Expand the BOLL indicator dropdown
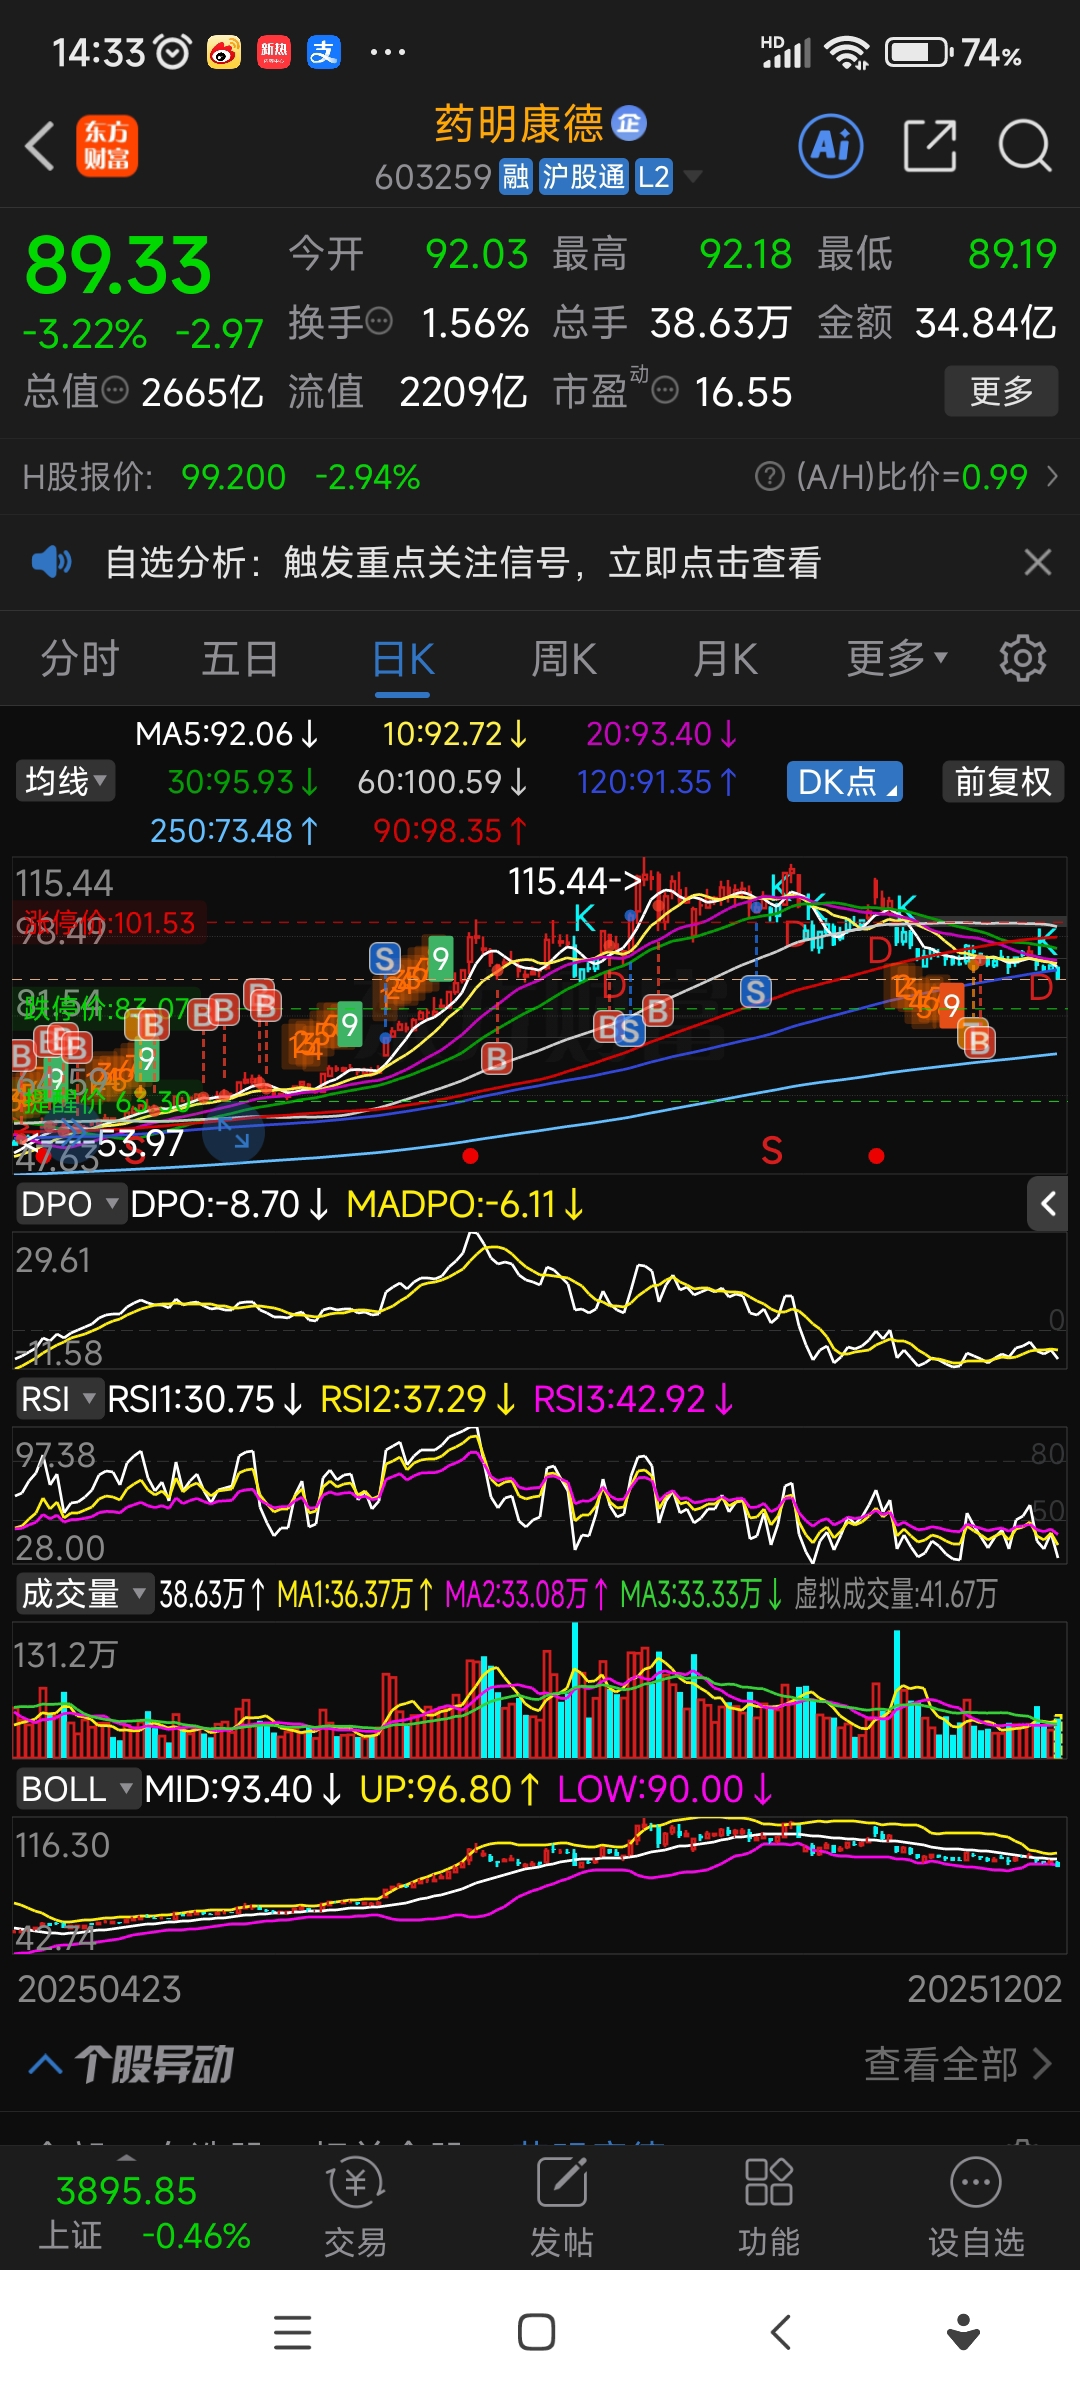 (x=77, y=1788)
